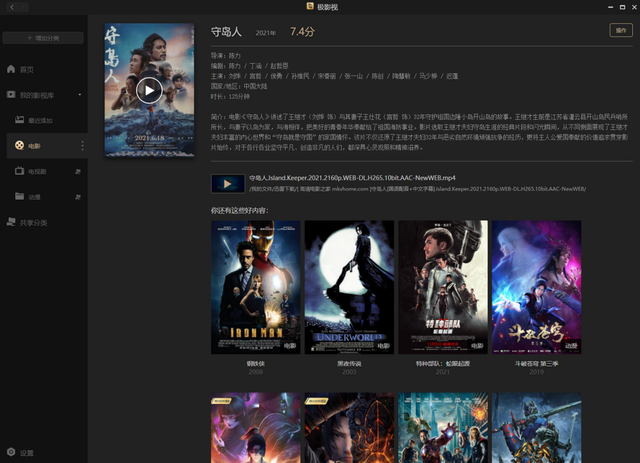The height and width of the screenshot is (463, 640).
Task: Minimize the 极影视 window
Action: pyautogui.click(x=610, y=7)
